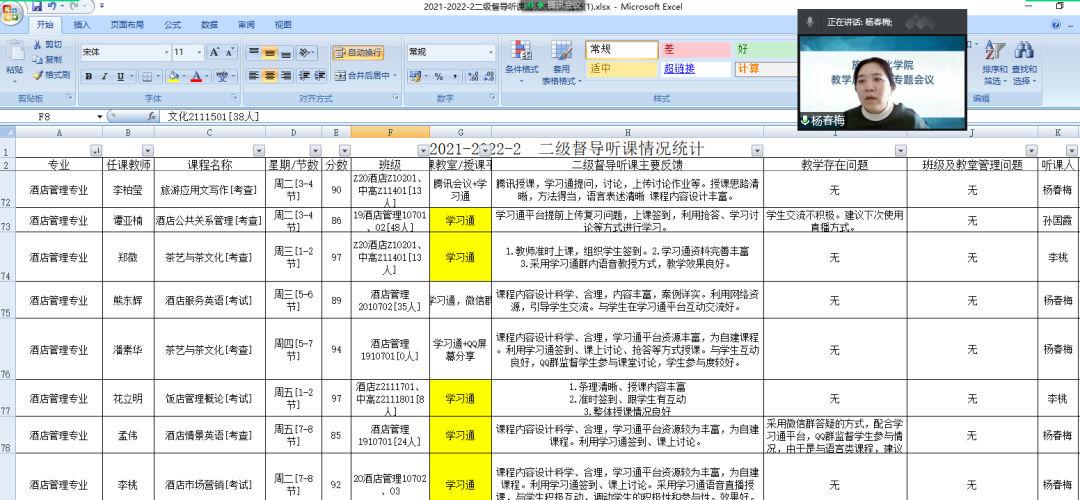Toggle underline formatting

click(120, 76)
